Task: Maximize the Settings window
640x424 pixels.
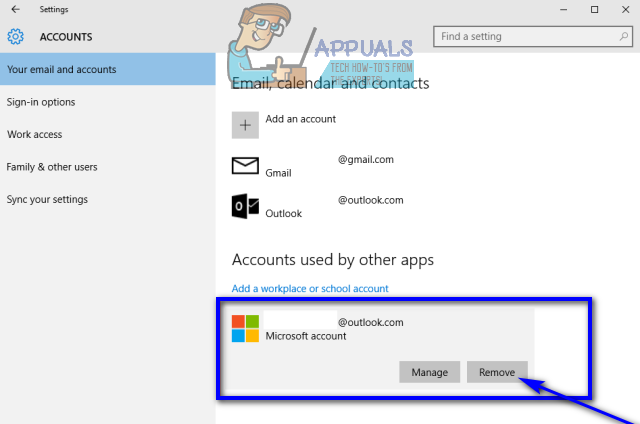Action: click(595, 9)
